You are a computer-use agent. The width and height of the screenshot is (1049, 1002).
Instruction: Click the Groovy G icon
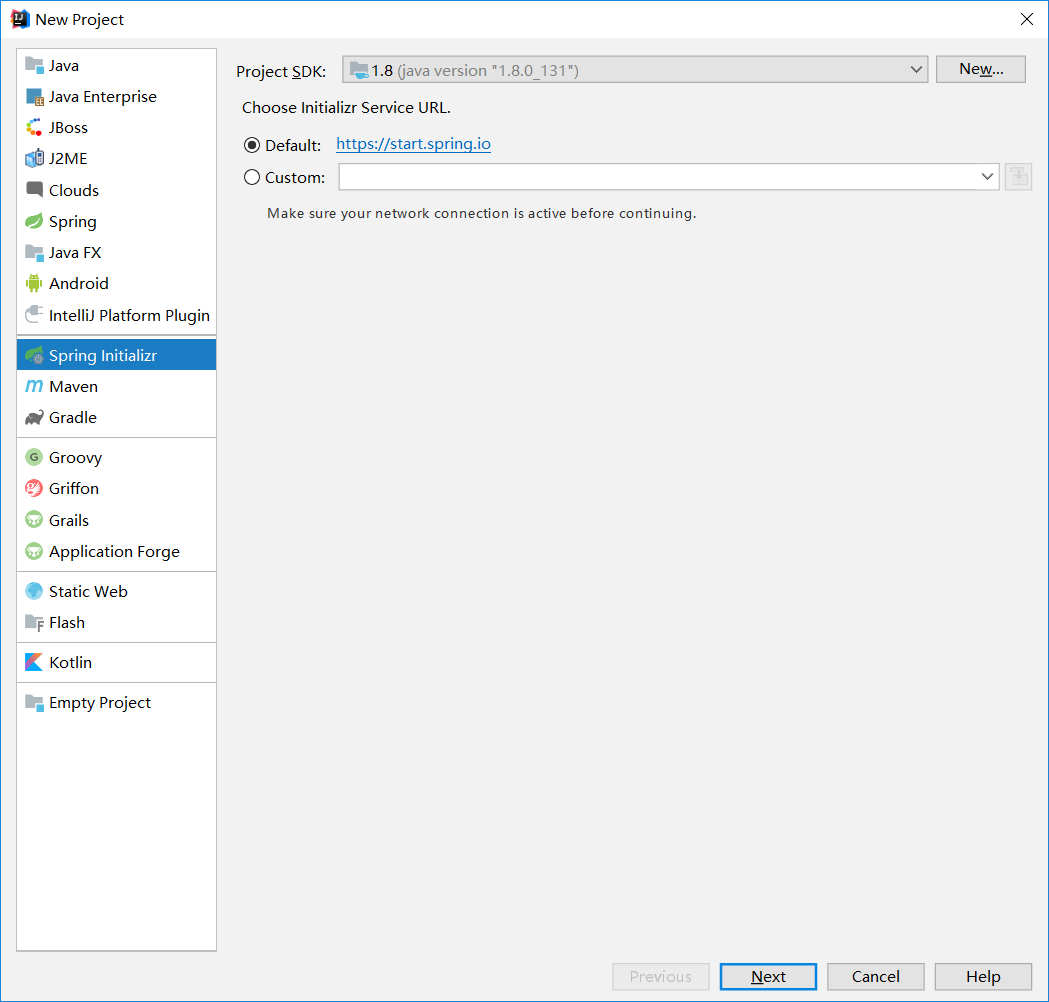coord(34,458)
